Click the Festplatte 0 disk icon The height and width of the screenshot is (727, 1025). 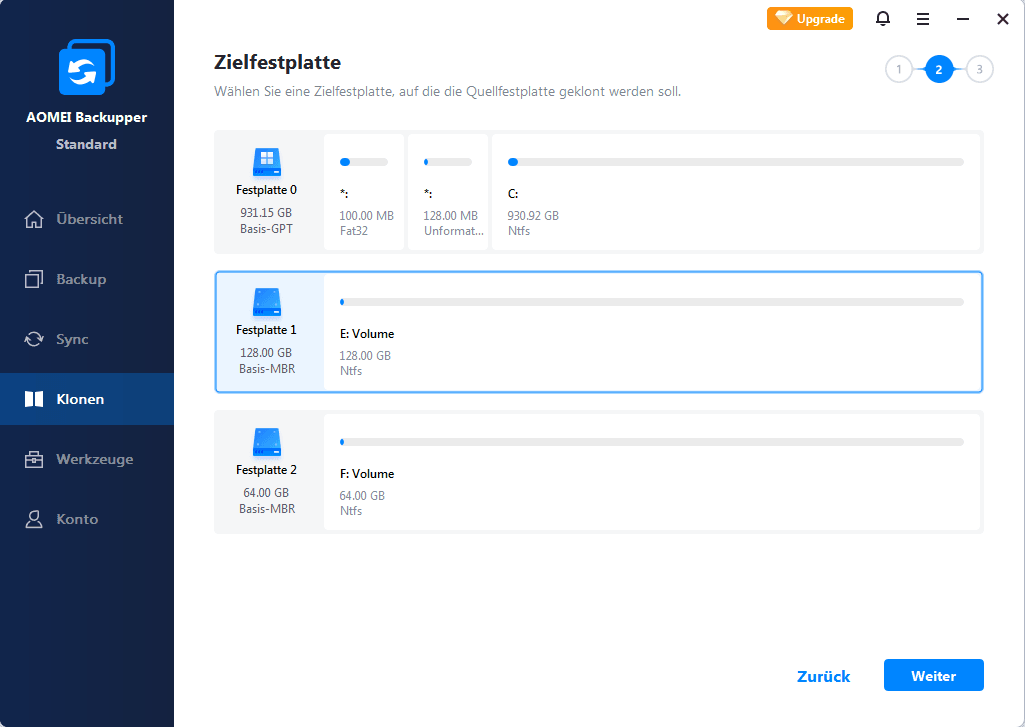[265, 160]
